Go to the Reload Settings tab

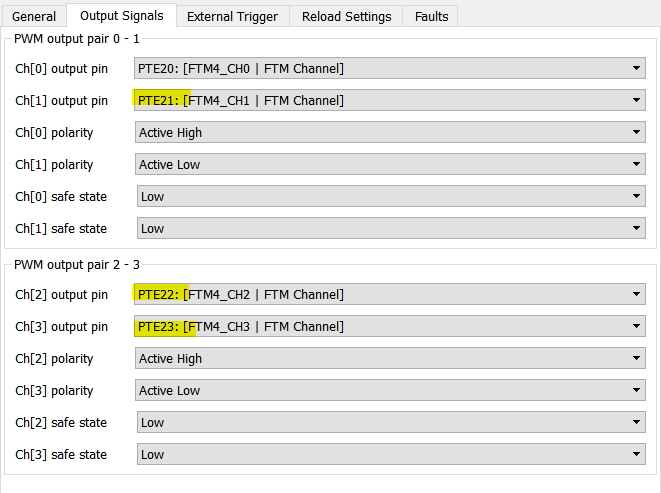pos(347,16)
